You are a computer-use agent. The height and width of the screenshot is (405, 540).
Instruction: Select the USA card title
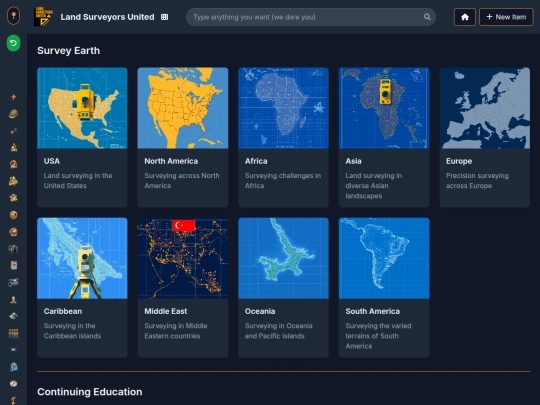[x=52, y=161]
